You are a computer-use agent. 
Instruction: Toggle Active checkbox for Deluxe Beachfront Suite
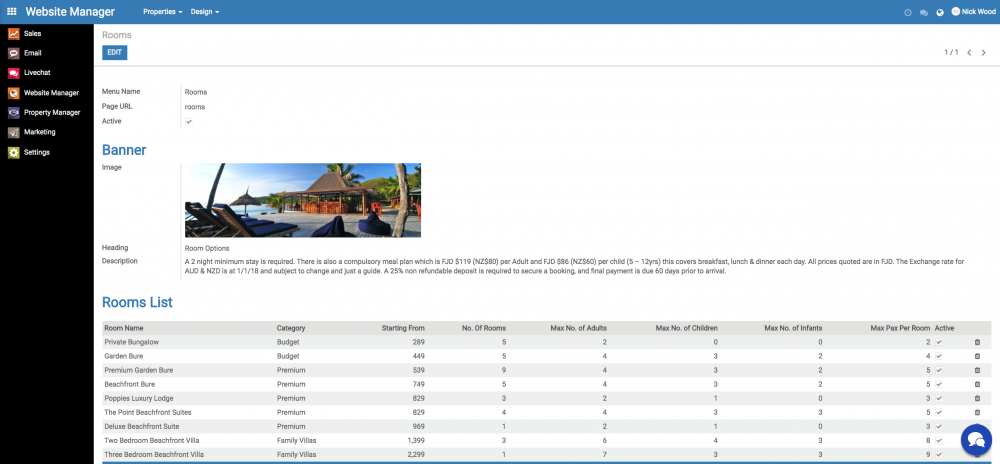939,426
